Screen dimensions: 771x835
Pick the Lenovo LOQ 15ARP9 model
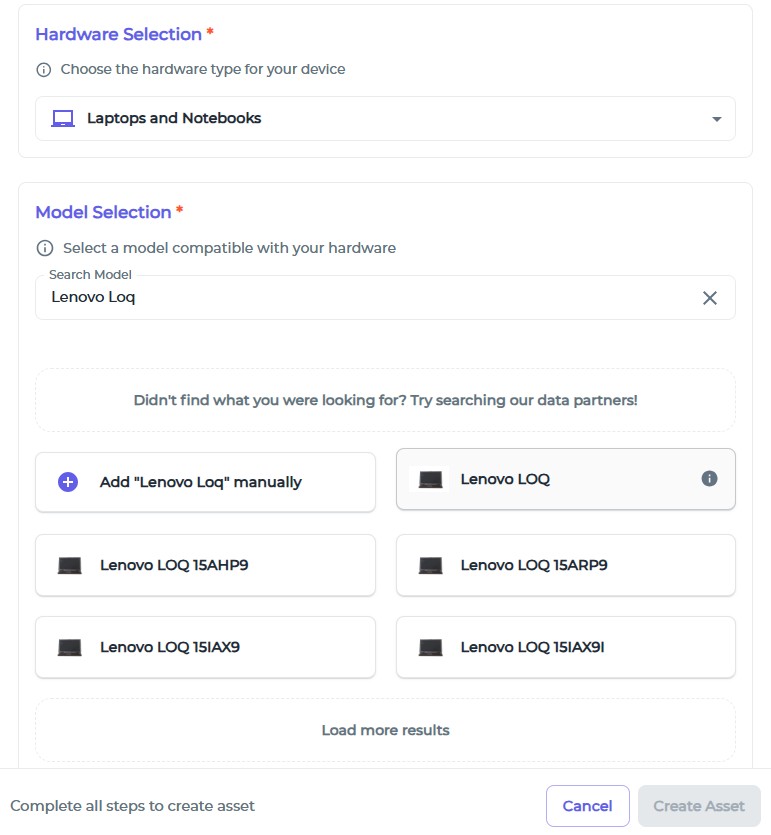tap(565, 565)
